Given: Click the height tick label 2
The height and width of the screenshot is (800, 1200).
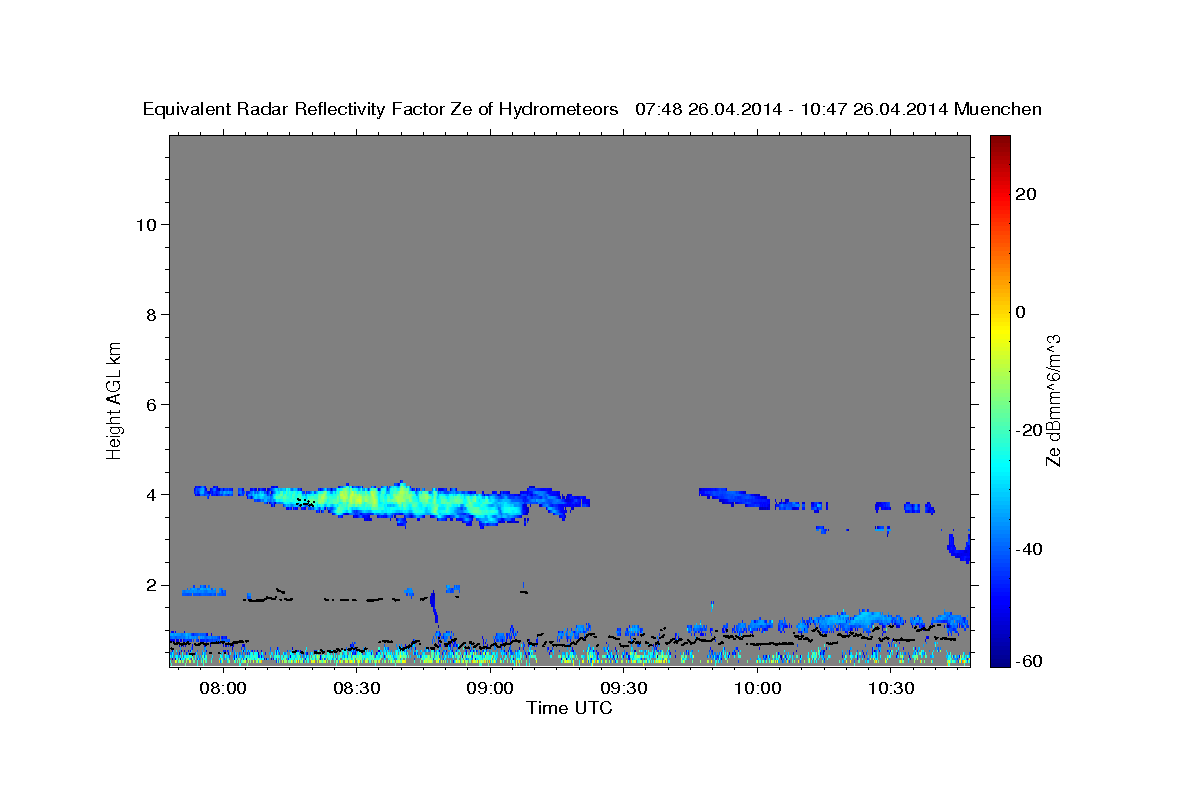Looking at the screenshot, I should click(152, 585).
